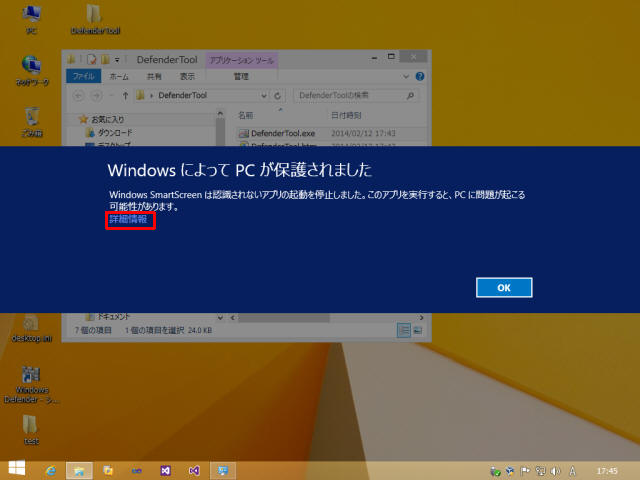Sort by 名前 column header
Image resolution: width=640 pixels, height=480 pixels.
[246, 116]
